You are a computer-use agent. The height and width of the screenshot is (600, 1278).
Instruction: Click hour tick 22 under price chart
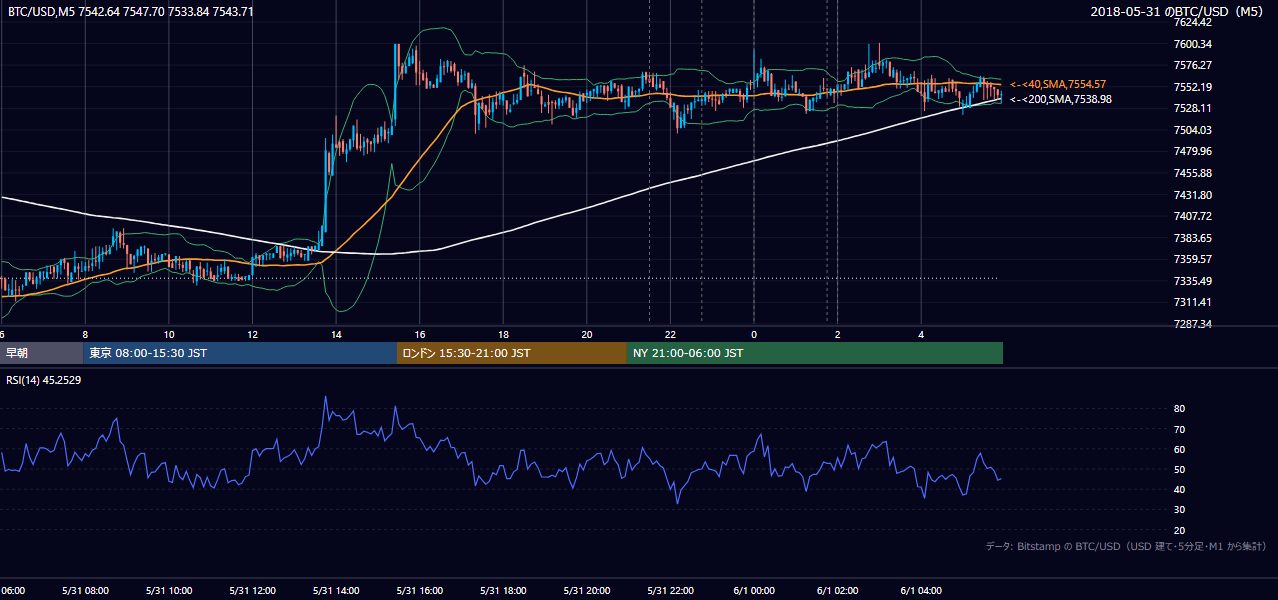click(x=671, y=334)
